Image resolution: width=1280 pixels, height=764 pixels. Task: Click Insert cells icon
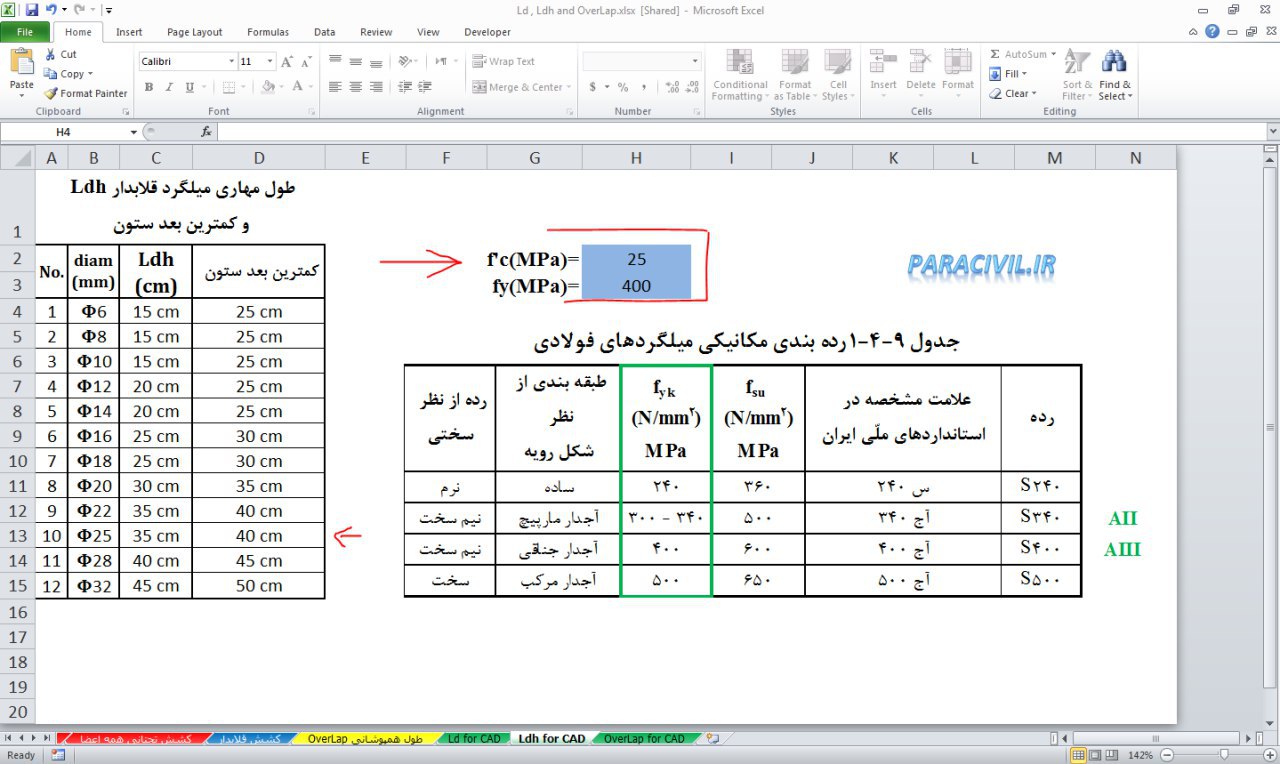pos(883,61)
